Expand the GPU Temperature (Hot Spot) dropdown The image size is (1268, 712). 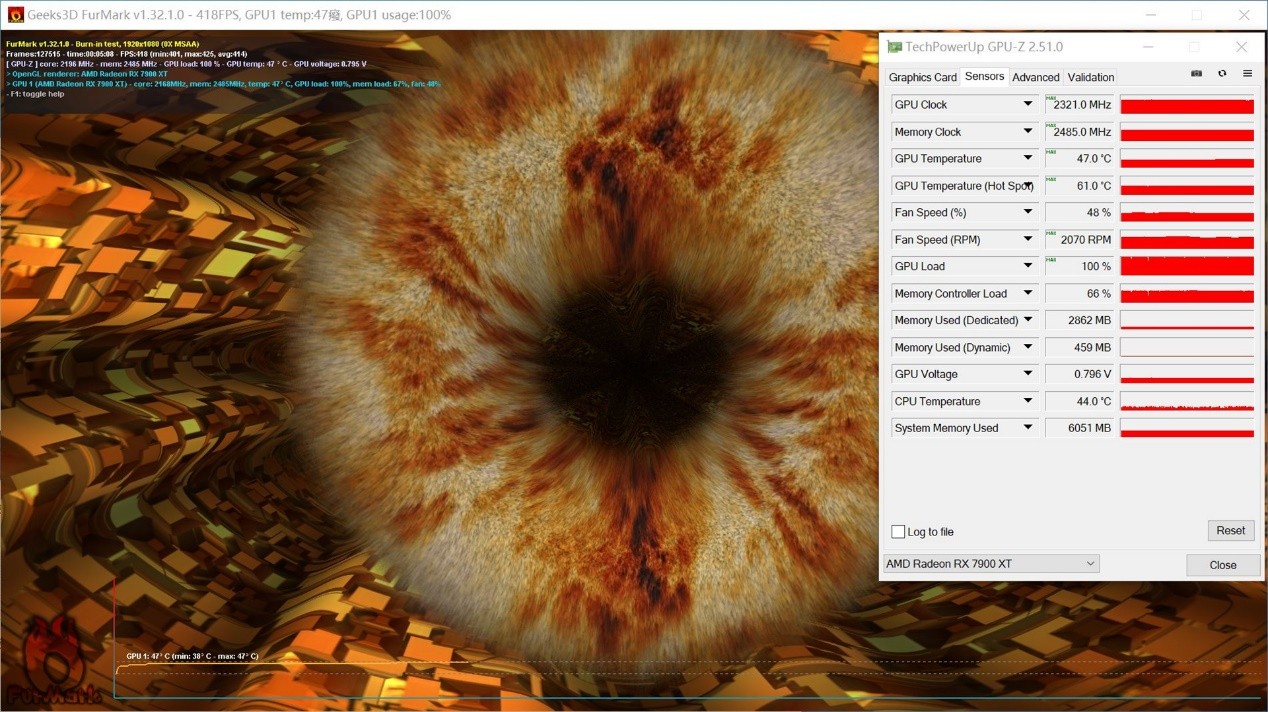1027,185
